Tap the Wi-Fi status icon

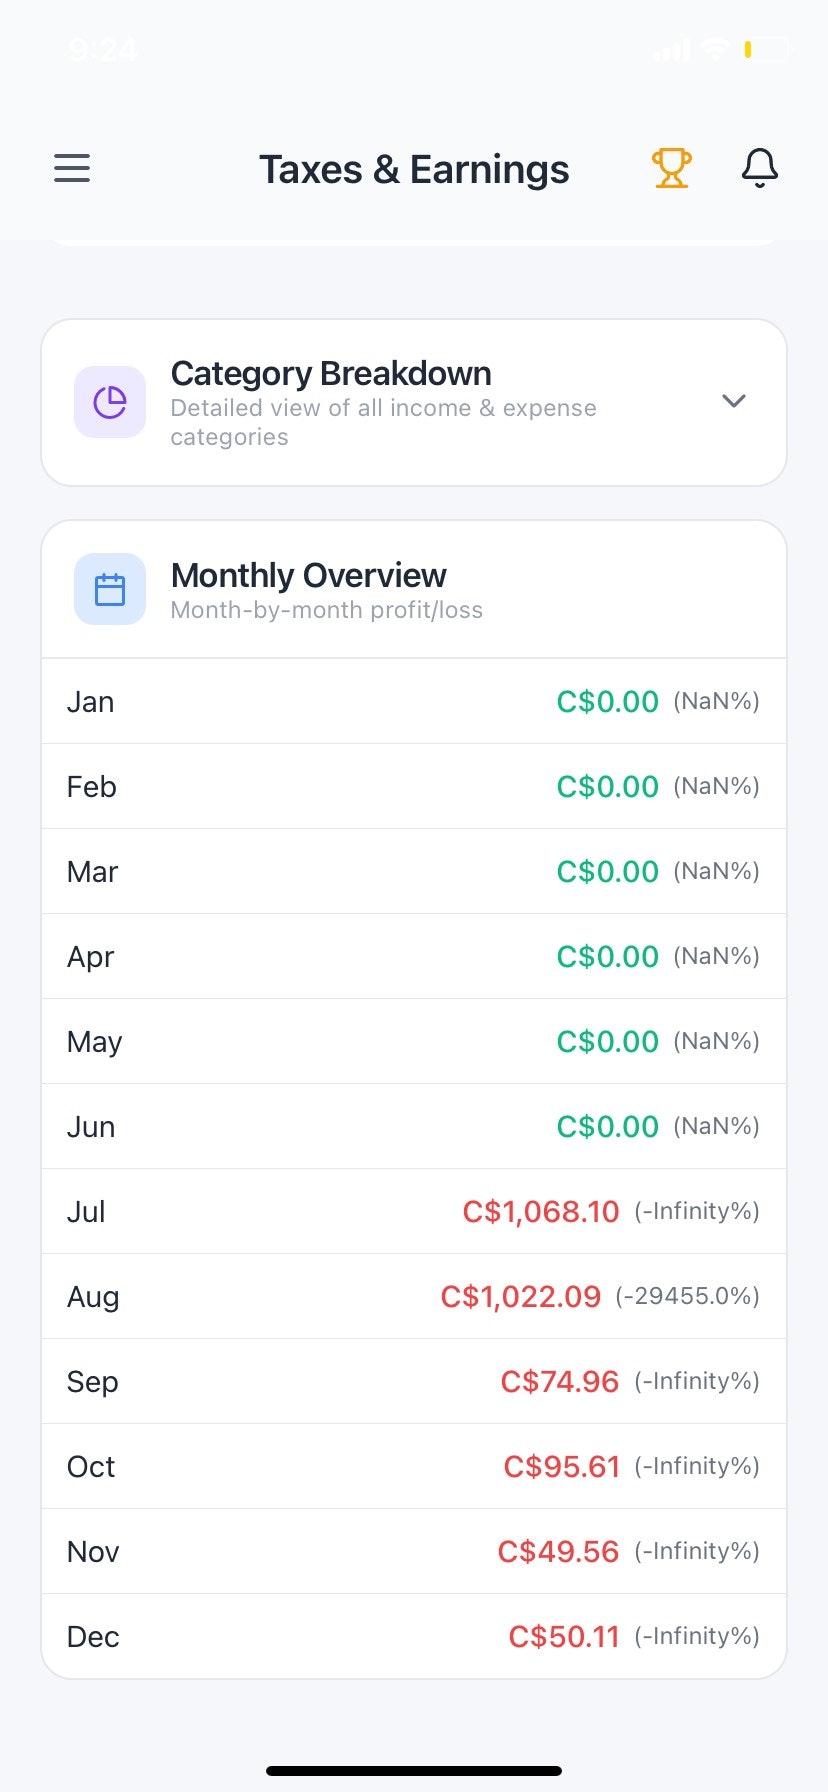click(714, 49)
